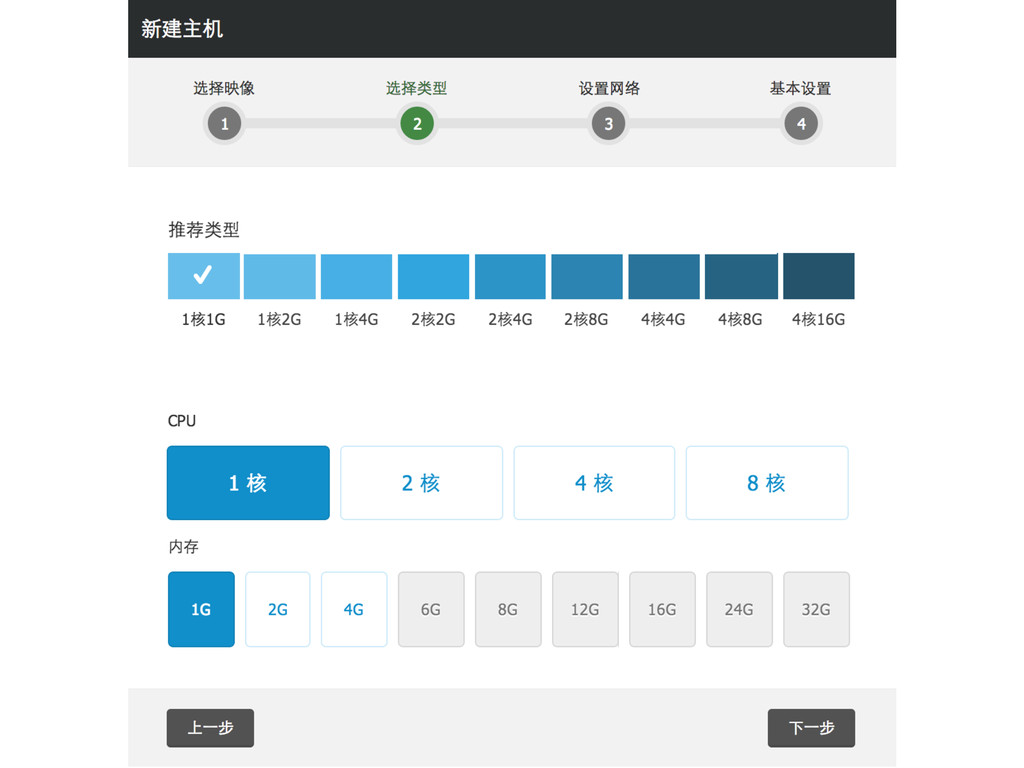Proceed with the 下一步 button

point(811,728)
